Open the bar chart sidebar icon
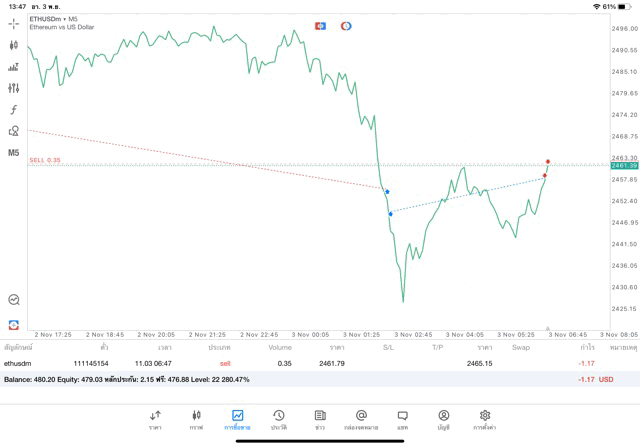This screenshot has height=447, width=640. point(14,67)
